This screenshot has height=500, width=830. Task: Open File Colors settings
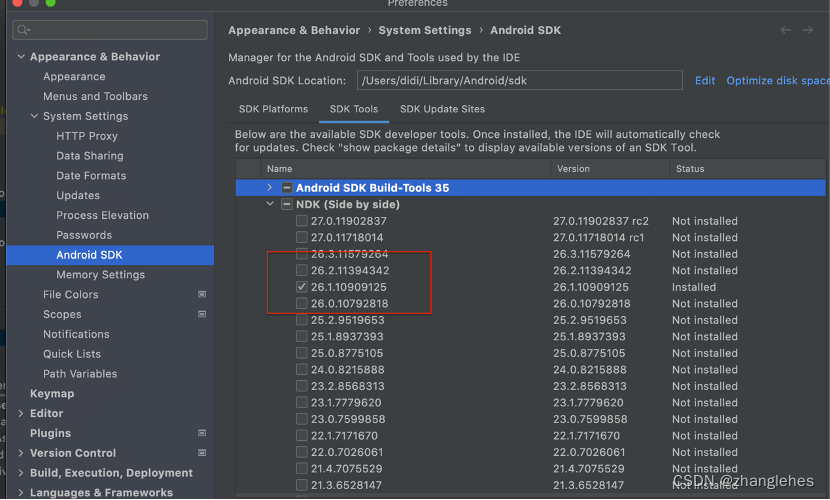tap(71, 294)
